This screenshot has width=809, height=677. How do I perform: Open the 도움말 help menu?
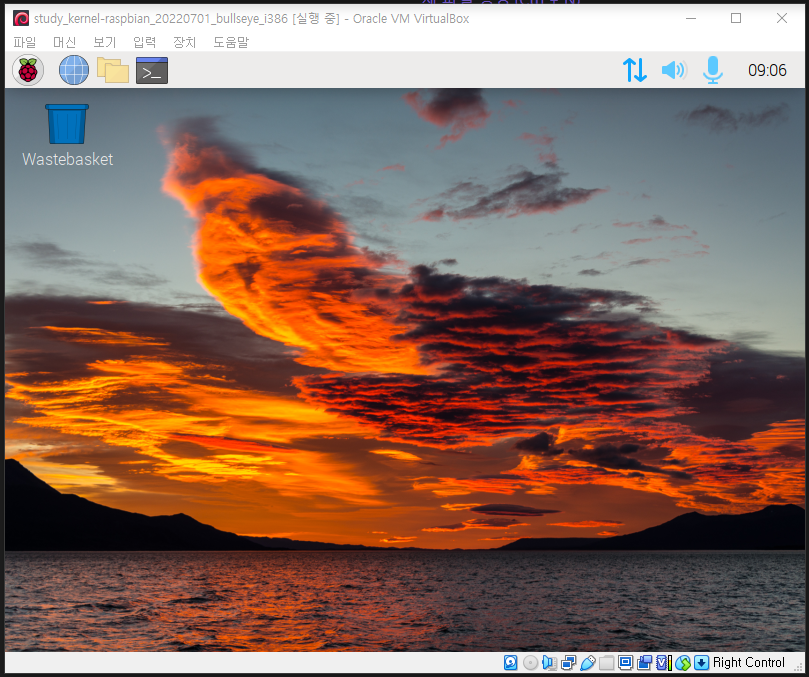(230, 42)
